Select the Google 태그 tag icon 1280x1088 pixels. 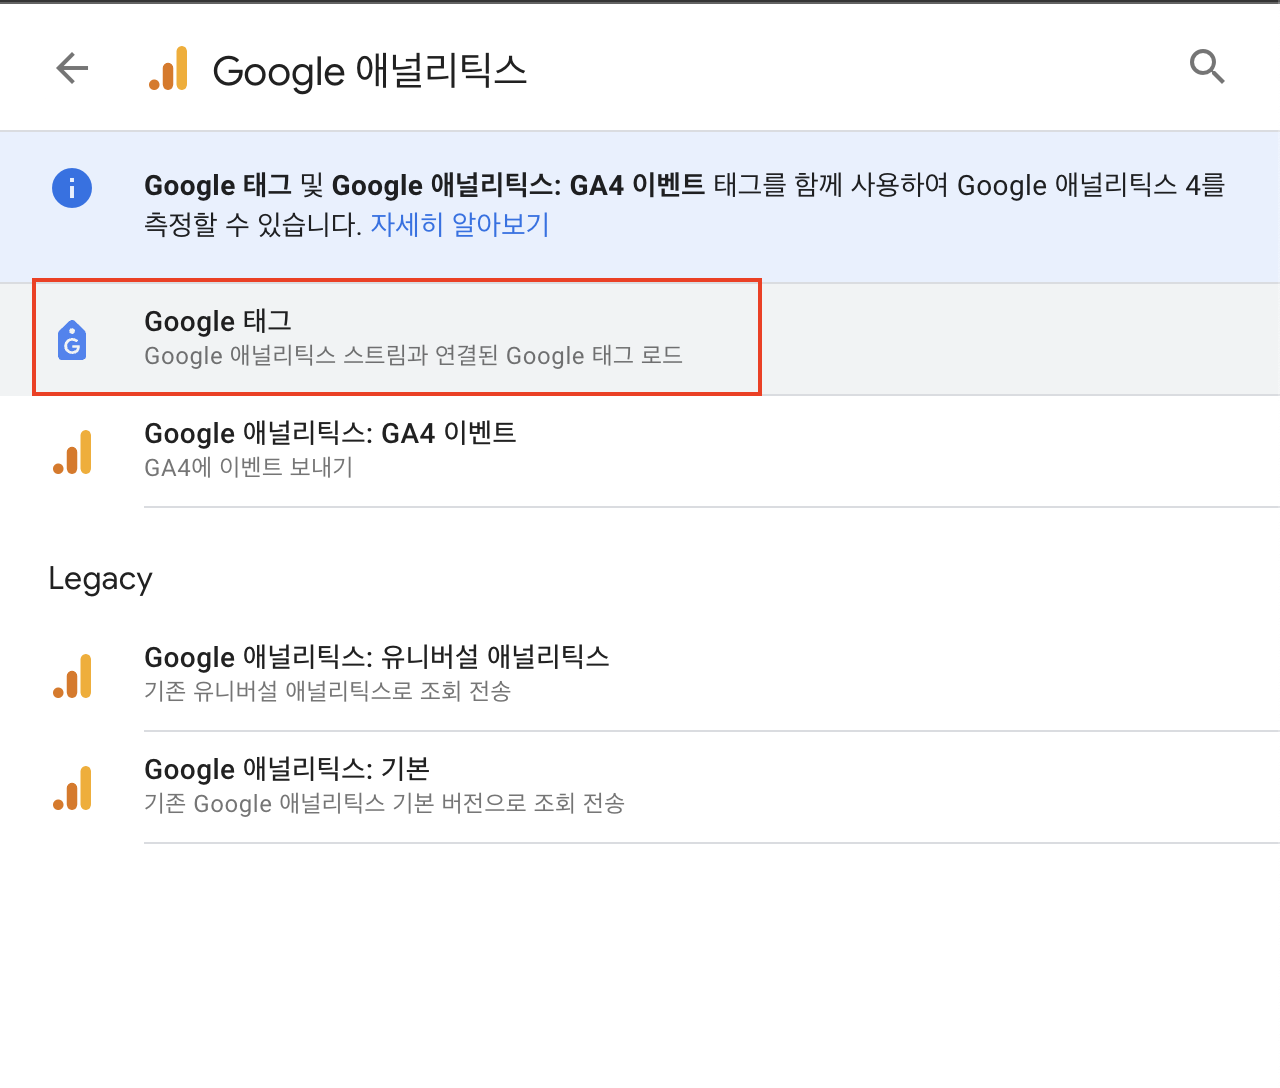pos(72,338)
